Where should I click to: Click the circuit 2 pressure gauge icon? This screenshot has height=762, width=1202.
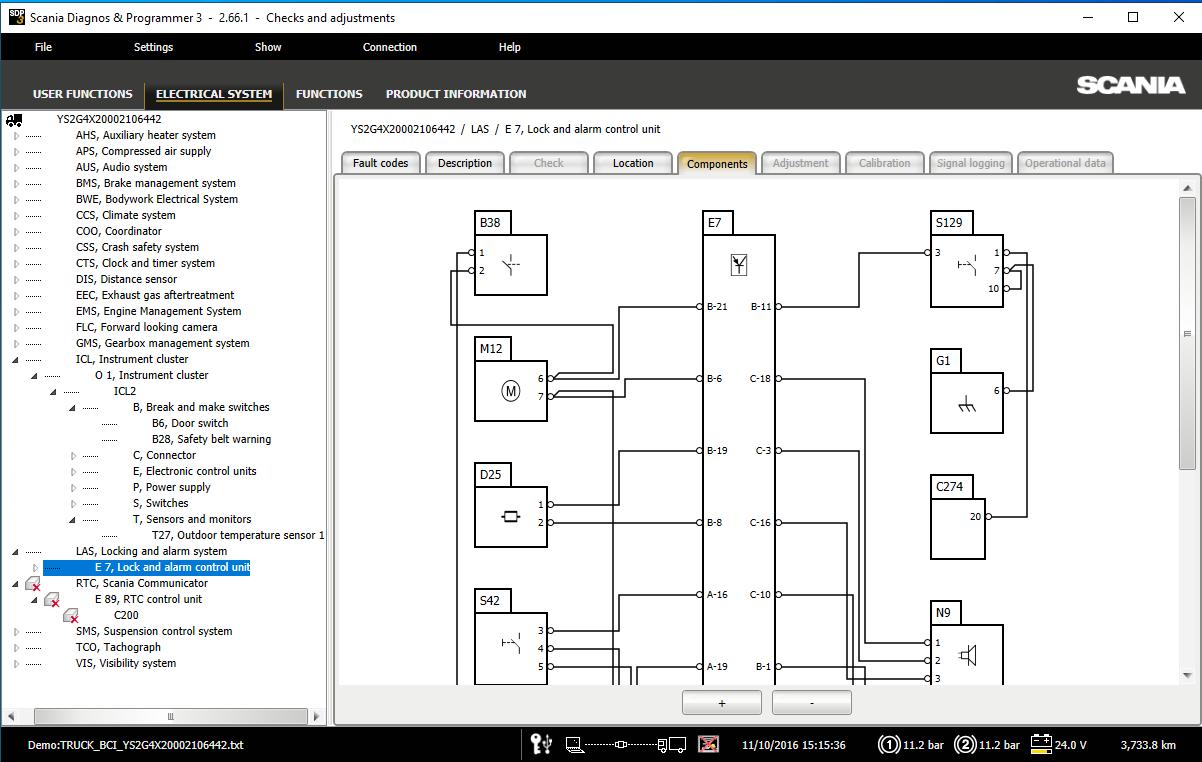pos(965,744)
